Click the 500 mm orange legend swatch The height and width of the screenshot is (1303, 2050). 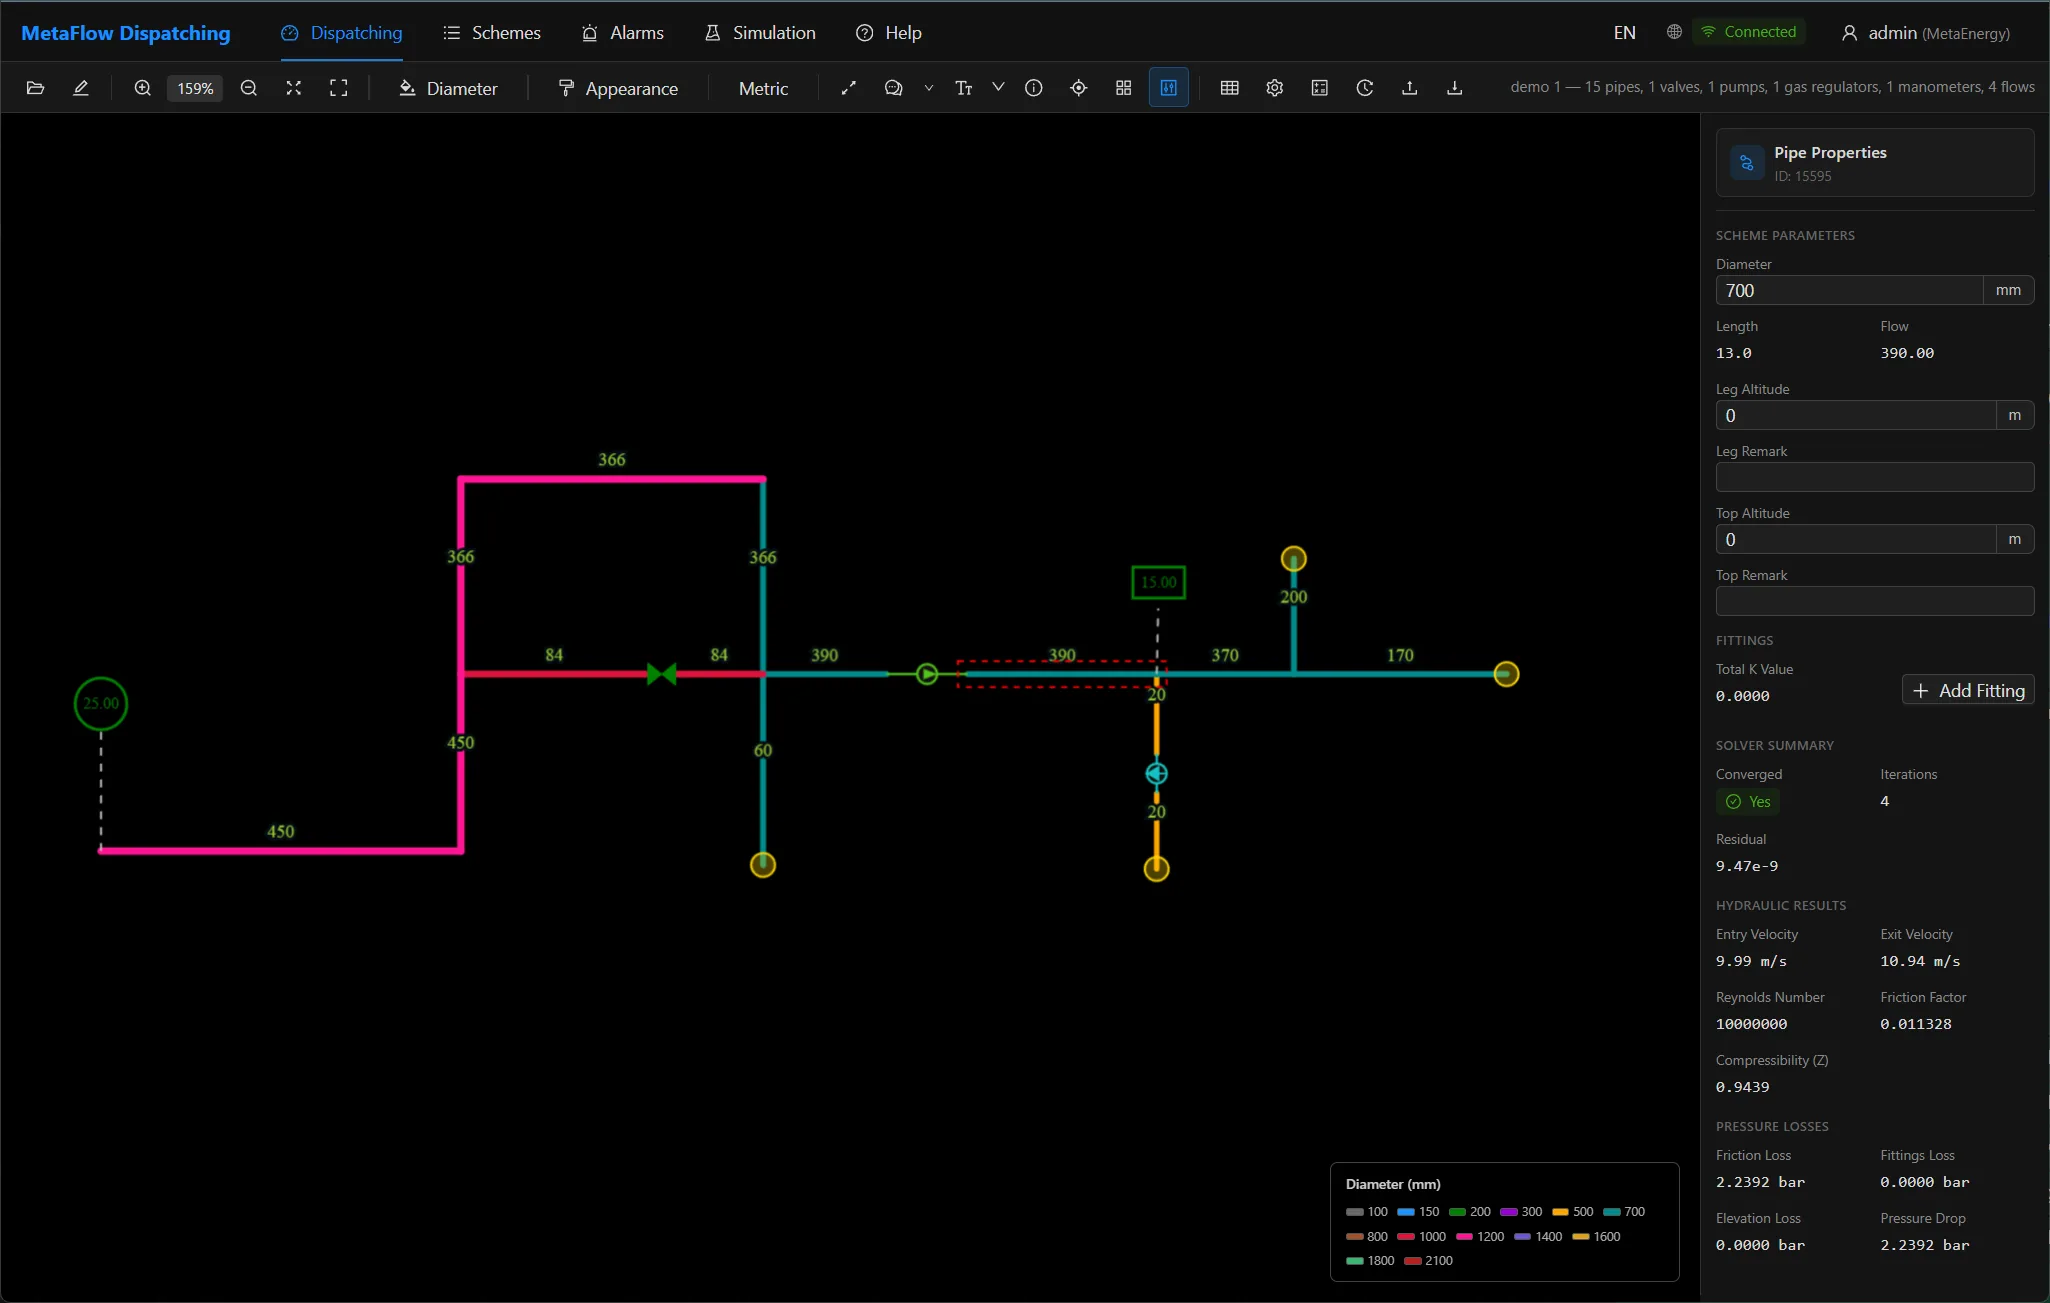coord(1560,1212)
